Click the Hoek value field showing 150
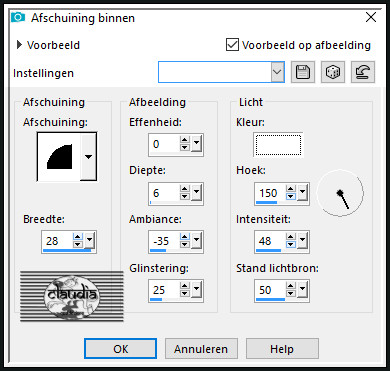This screenshot has height=371, width=390. click(x=271, y=193)
